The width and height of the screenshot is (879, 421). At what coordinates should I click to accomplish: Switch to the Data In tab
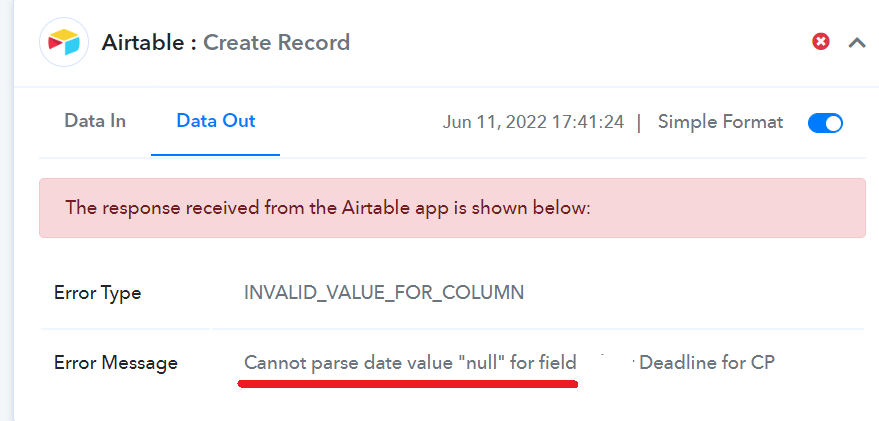(x=95, y=121)
